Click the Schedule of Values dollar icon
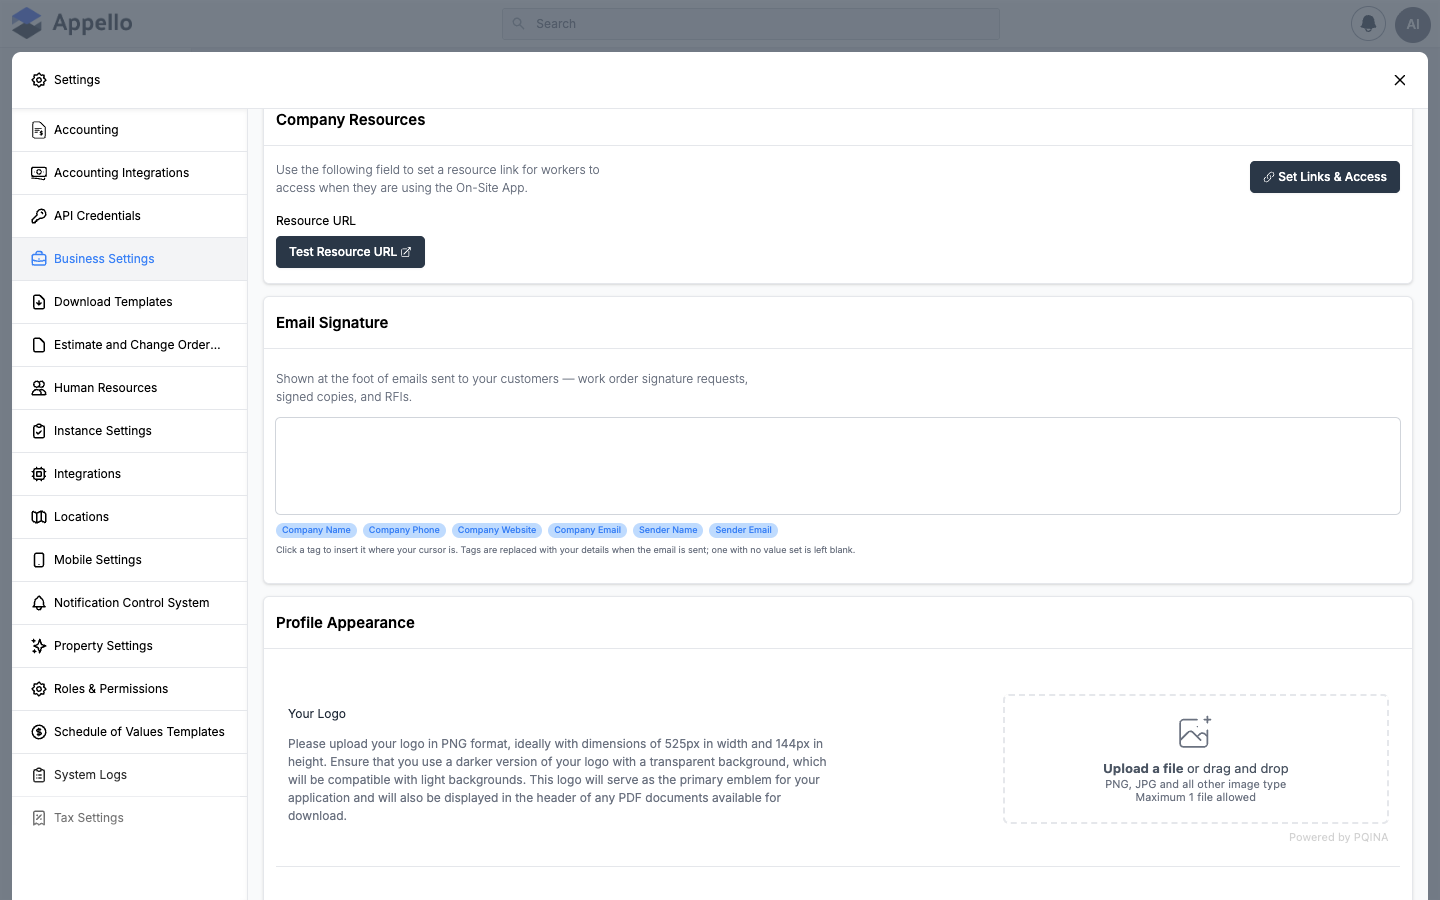Viewport: 1440px width, 900px height. [39, 732]
